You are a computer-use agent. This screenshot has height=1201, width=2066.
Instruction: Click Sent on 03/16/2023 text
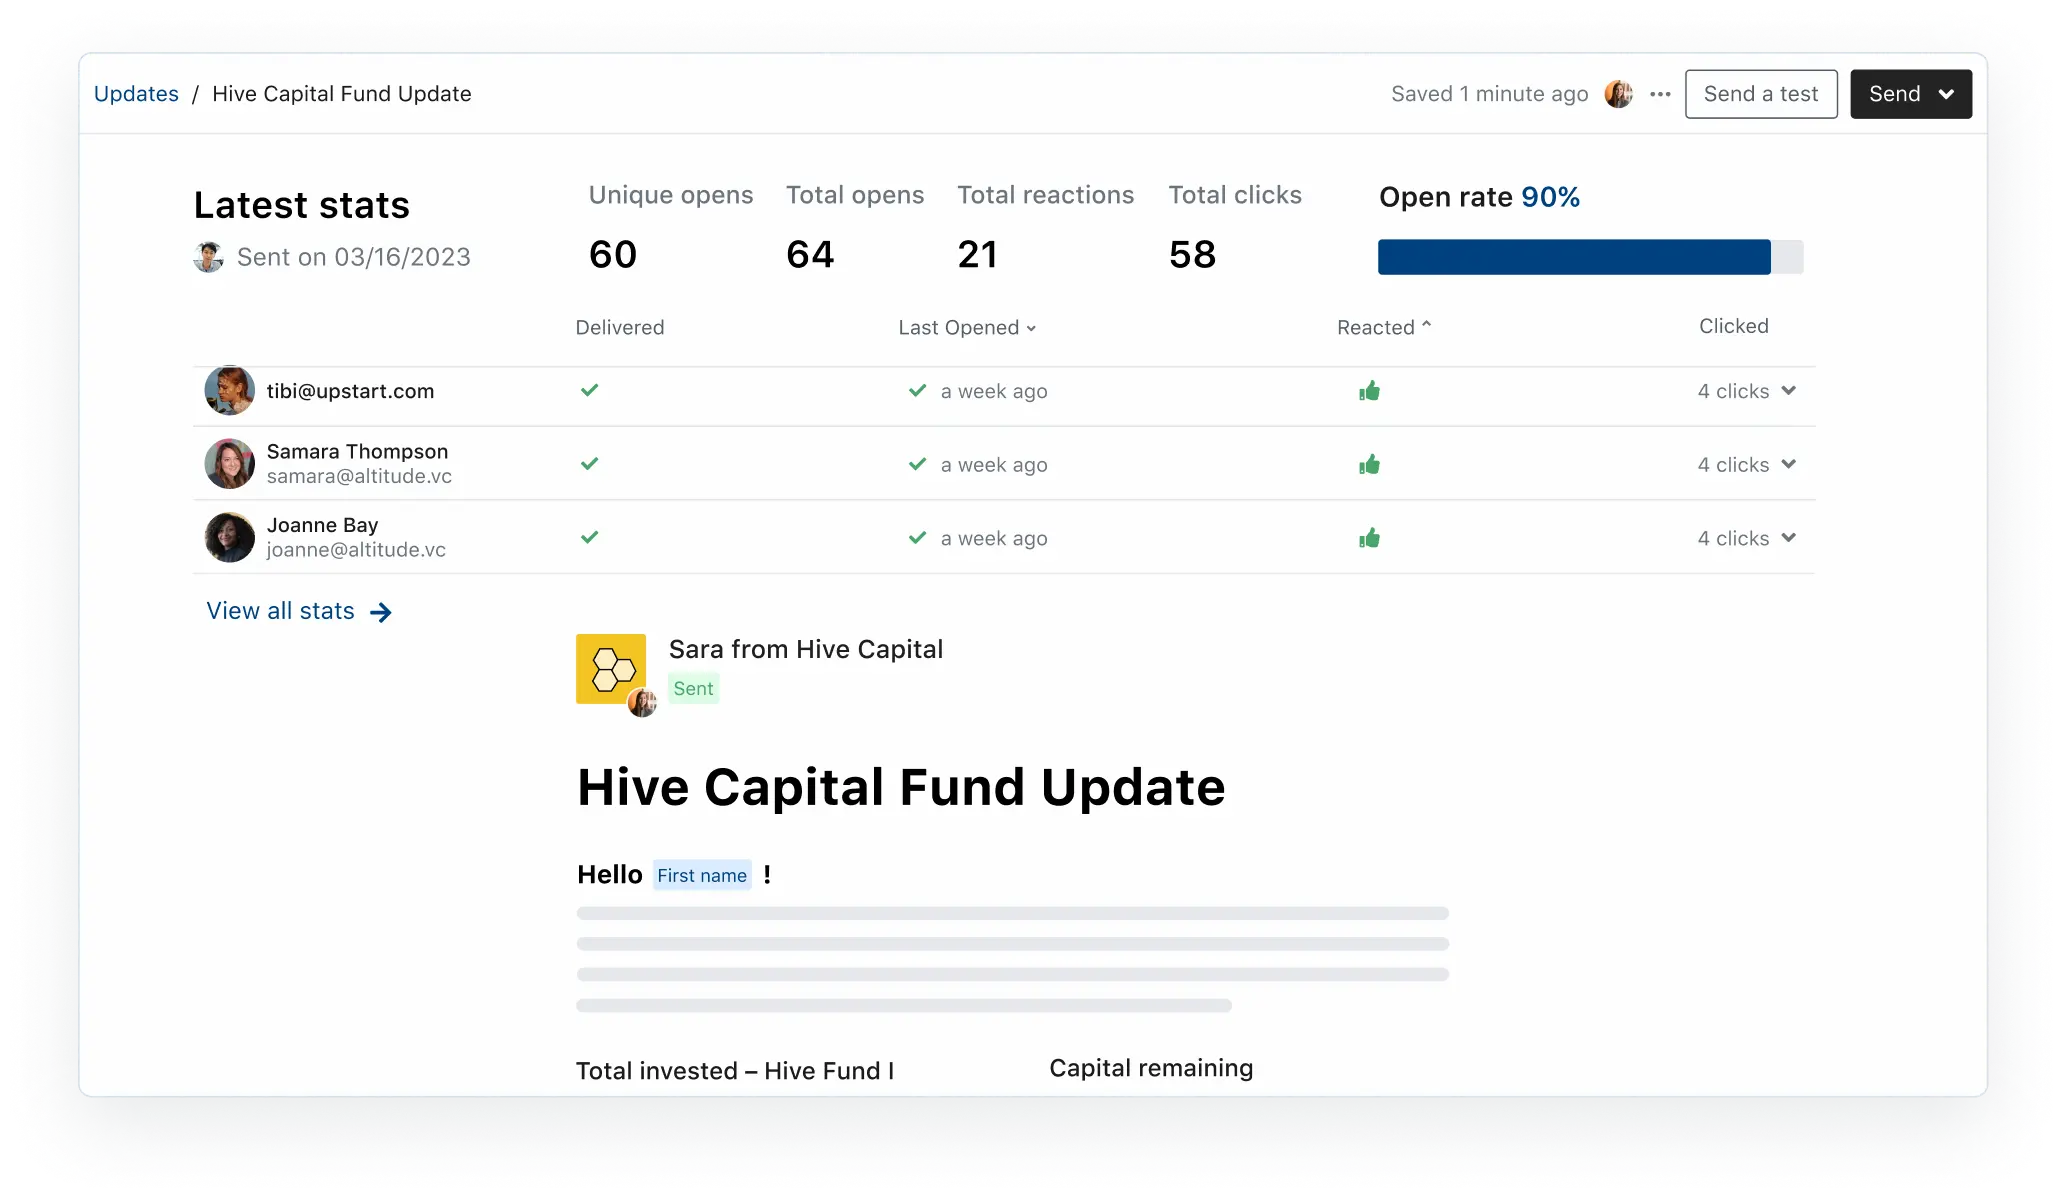353,257
